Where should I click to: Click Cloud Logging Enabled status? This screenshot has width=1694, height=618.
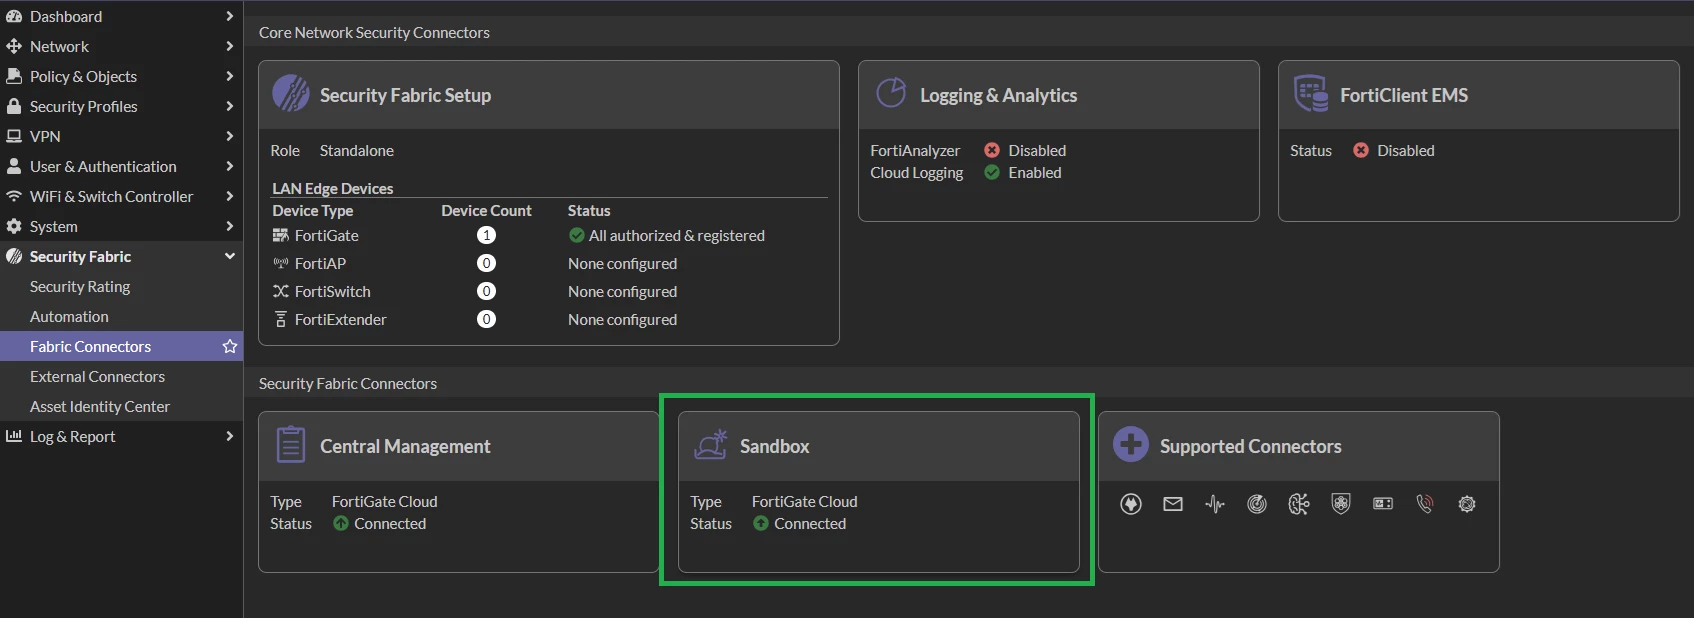[1023, 172]
